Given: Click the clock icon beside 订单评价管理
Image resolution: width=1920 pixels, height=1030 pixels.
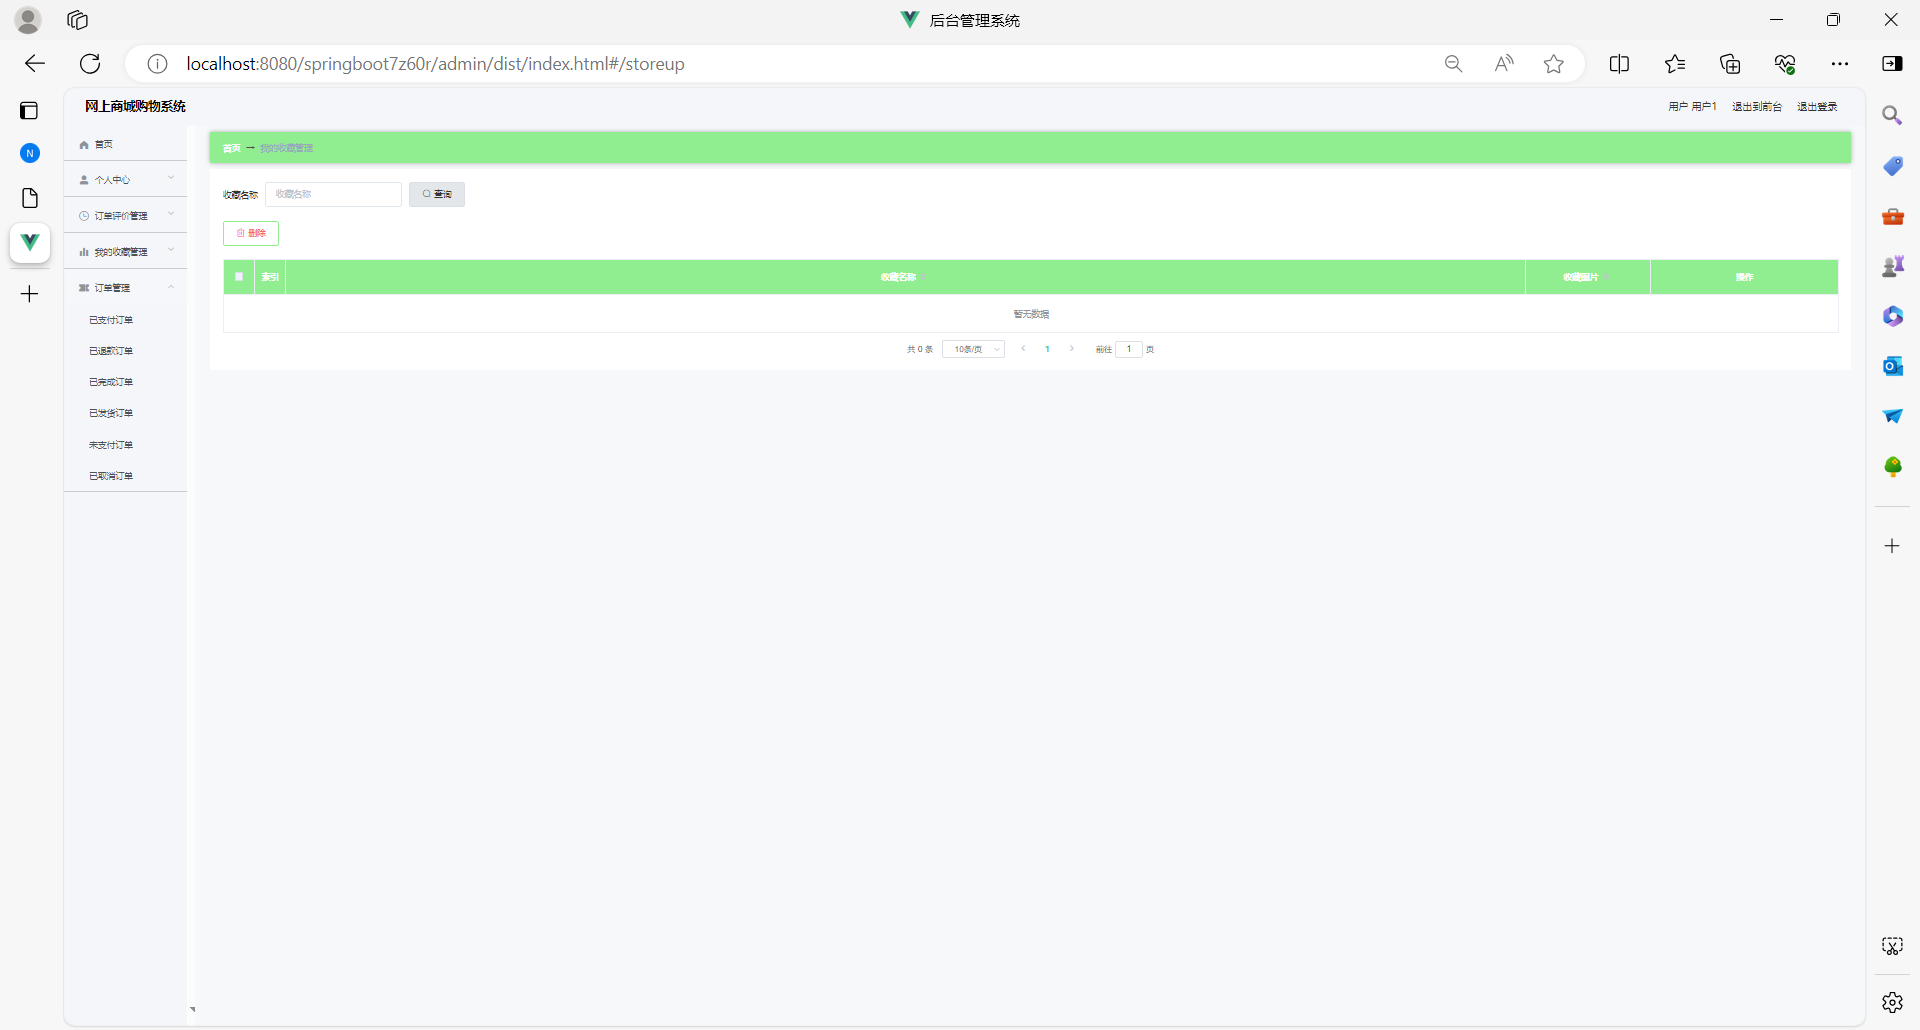Looking at the screenshot, I should click(83, 215).
